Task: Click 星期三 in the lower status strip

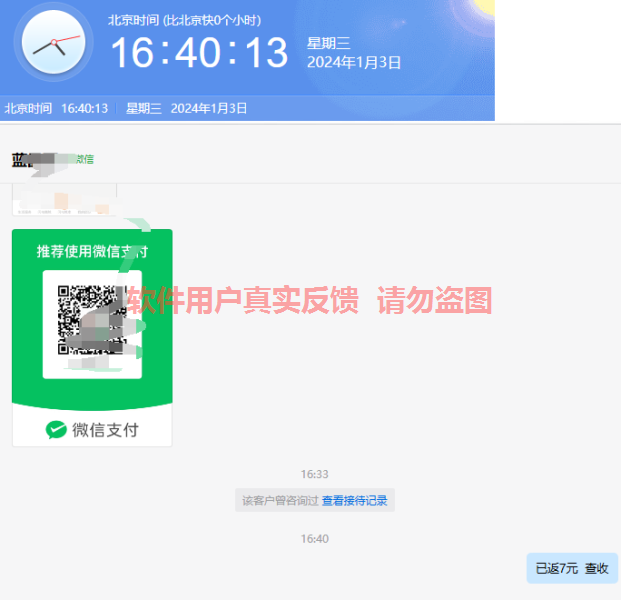Action: (x=143, y=108)
